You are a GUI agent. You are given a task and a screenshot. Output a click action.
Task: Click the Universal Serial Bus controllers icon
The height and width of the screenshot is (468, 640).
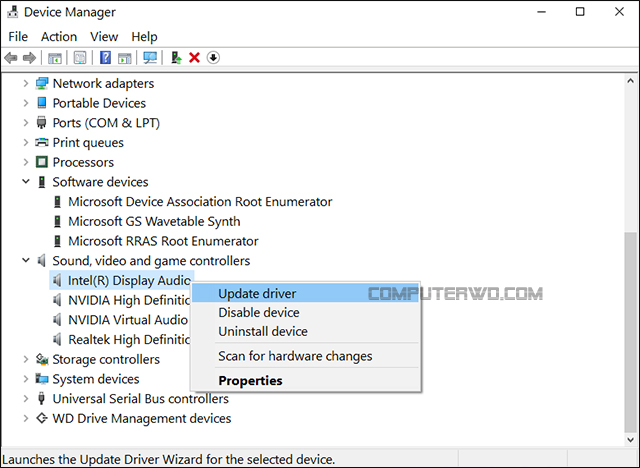coord(41,399)
